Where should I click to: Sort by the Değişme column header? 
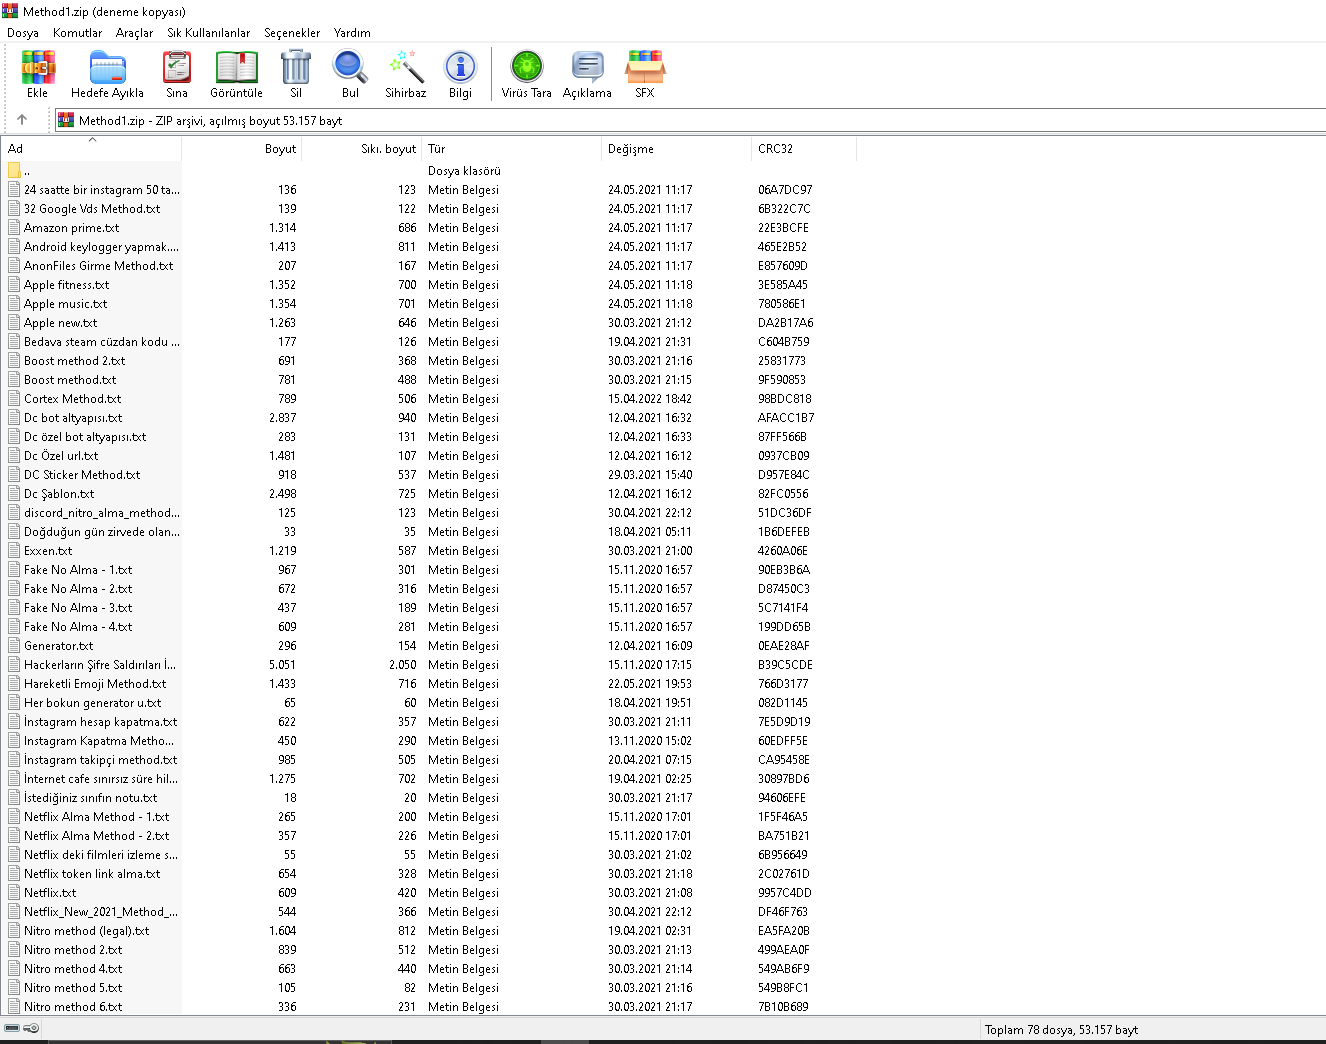(676, 149)
